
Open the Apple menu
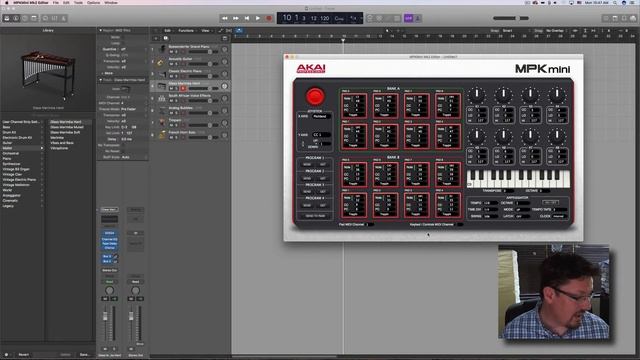click(x=7, y=2)
